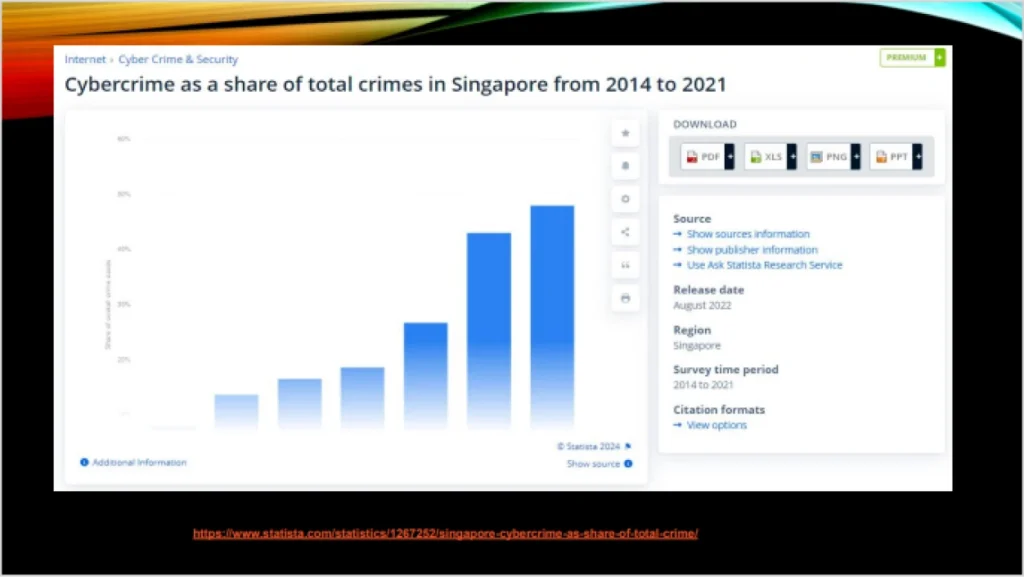Open chart settings gear icon

[625, 199]
